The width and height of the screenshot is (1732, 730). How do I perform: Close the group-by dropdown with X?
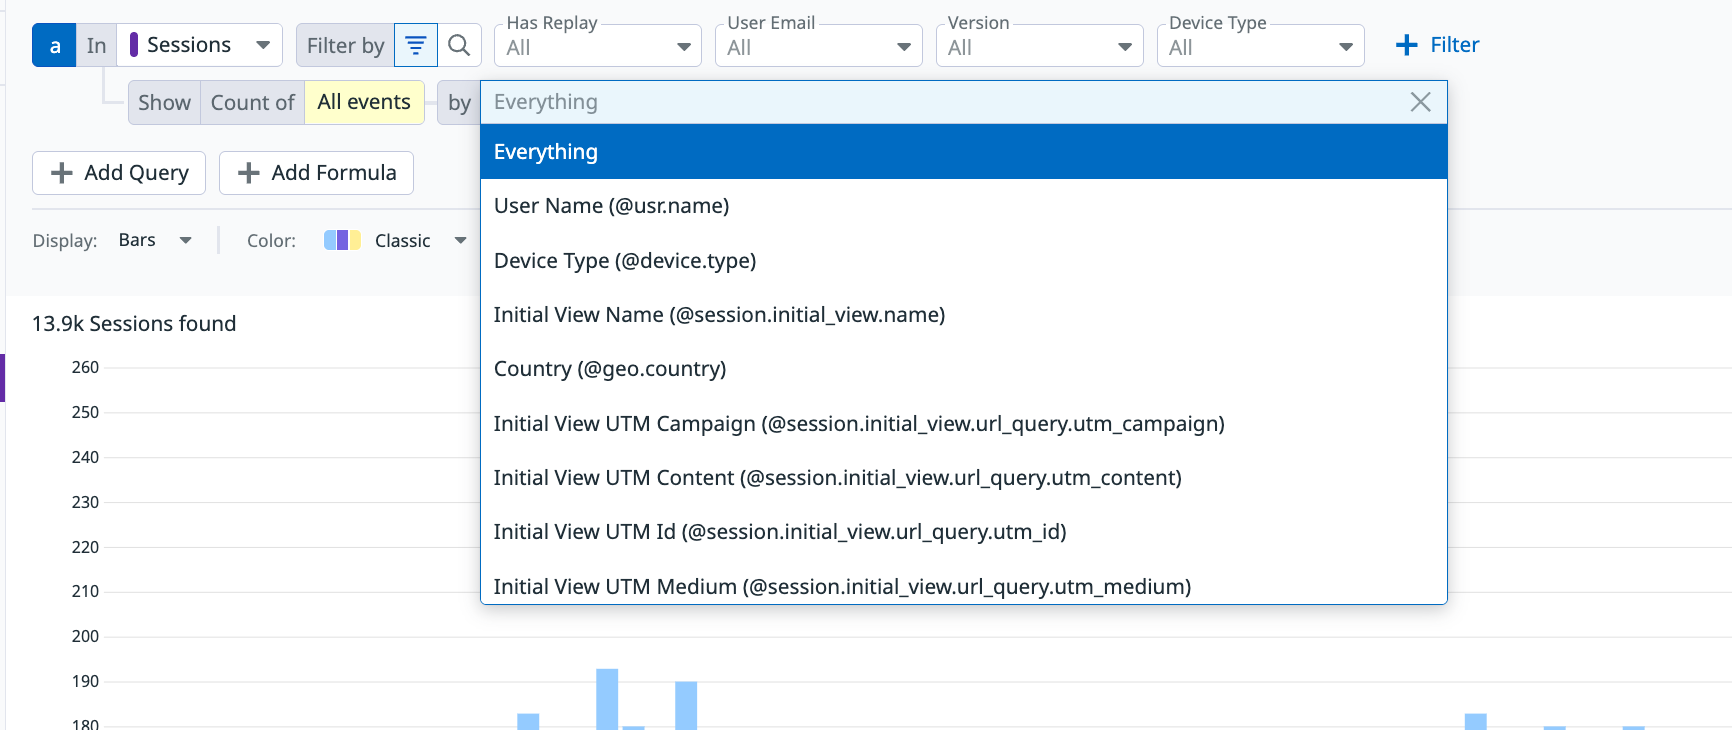pos(1420,102)
